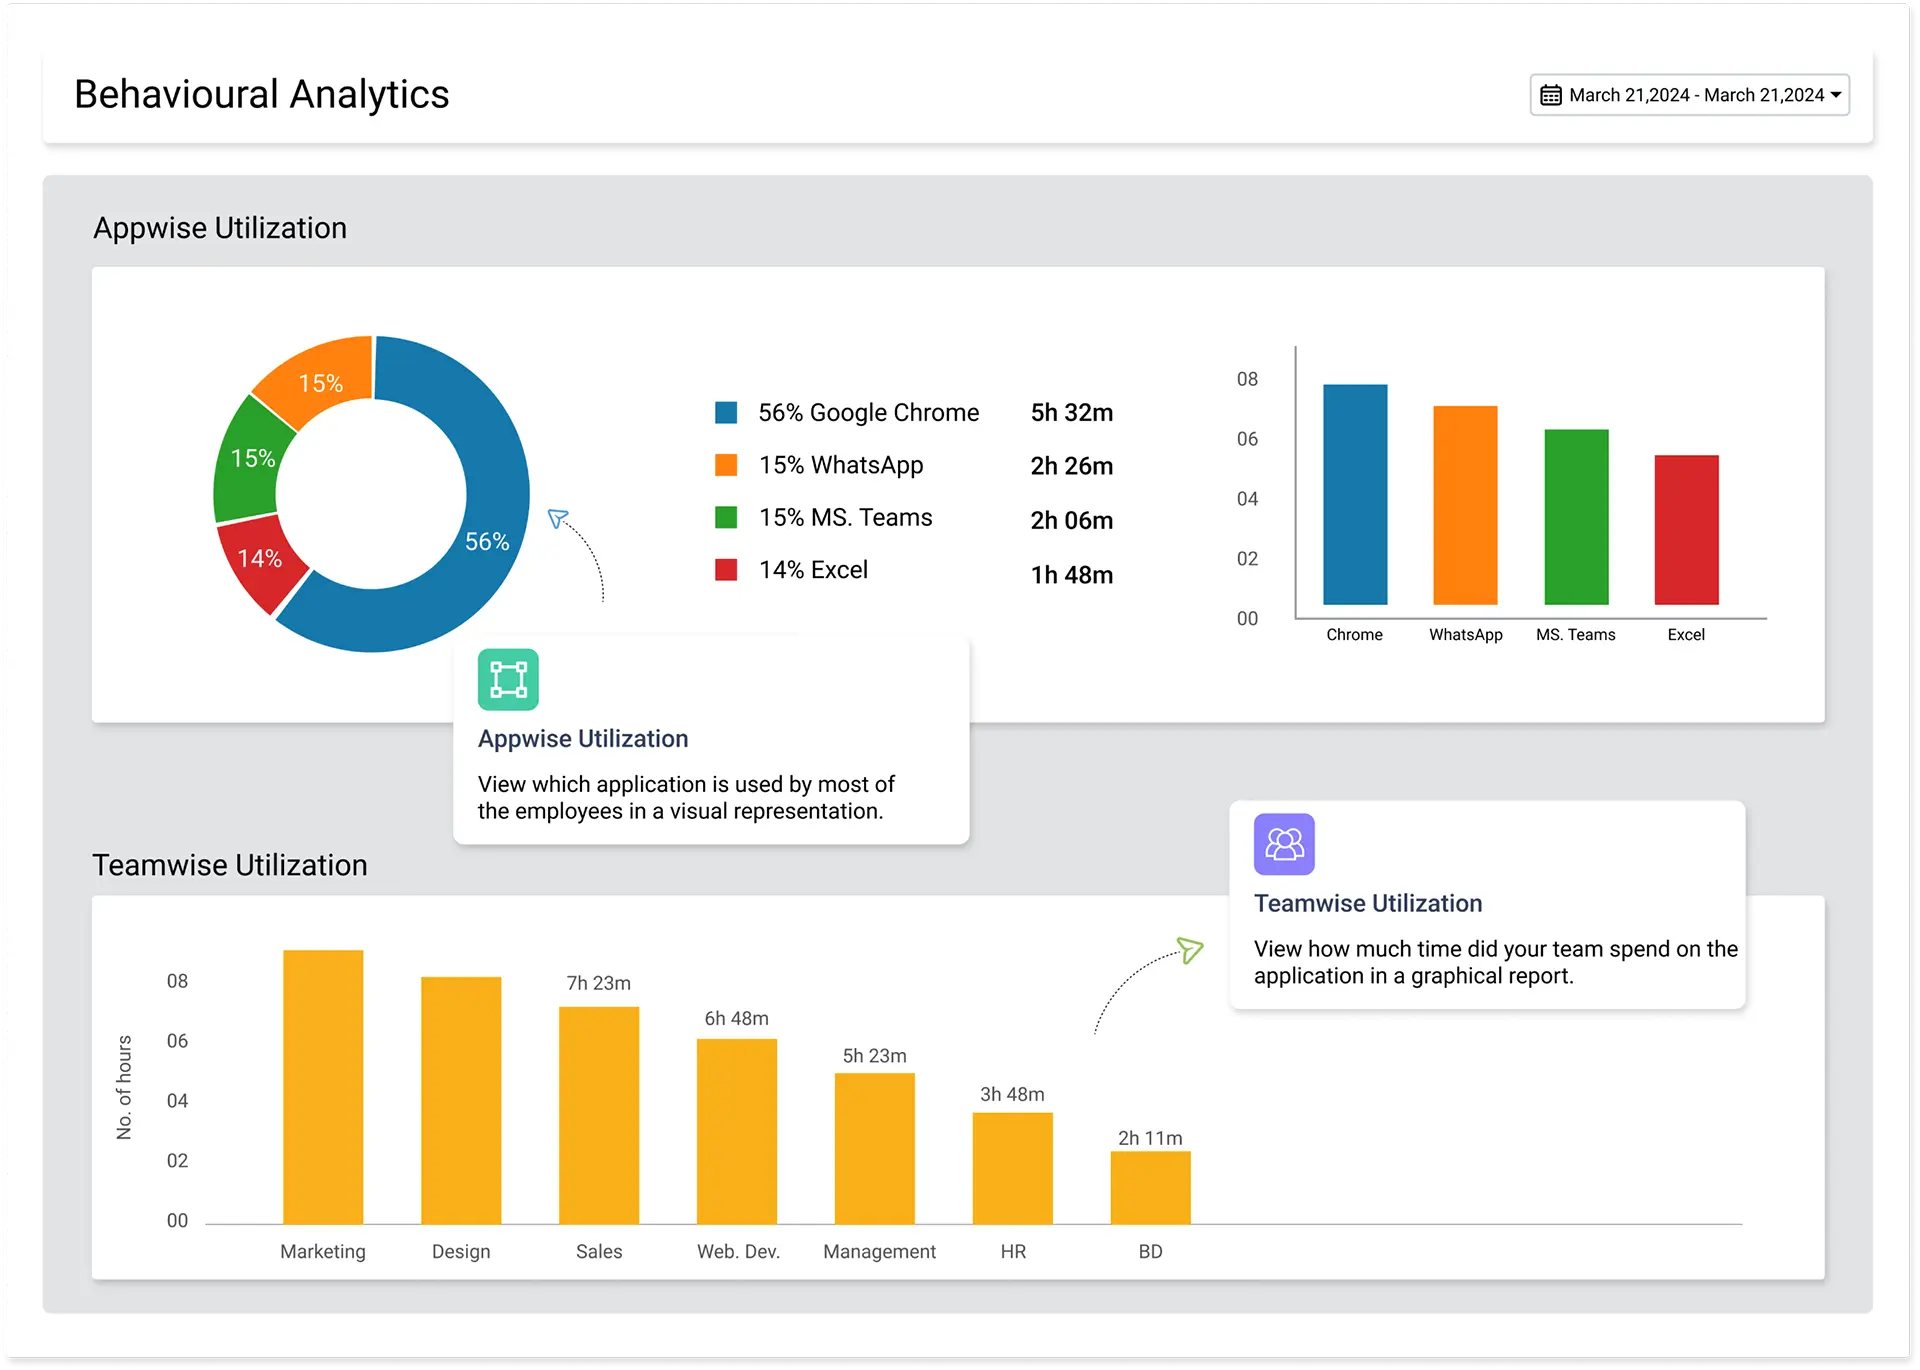Click the '2h 26m' duration value

[x=1072, y=466]
